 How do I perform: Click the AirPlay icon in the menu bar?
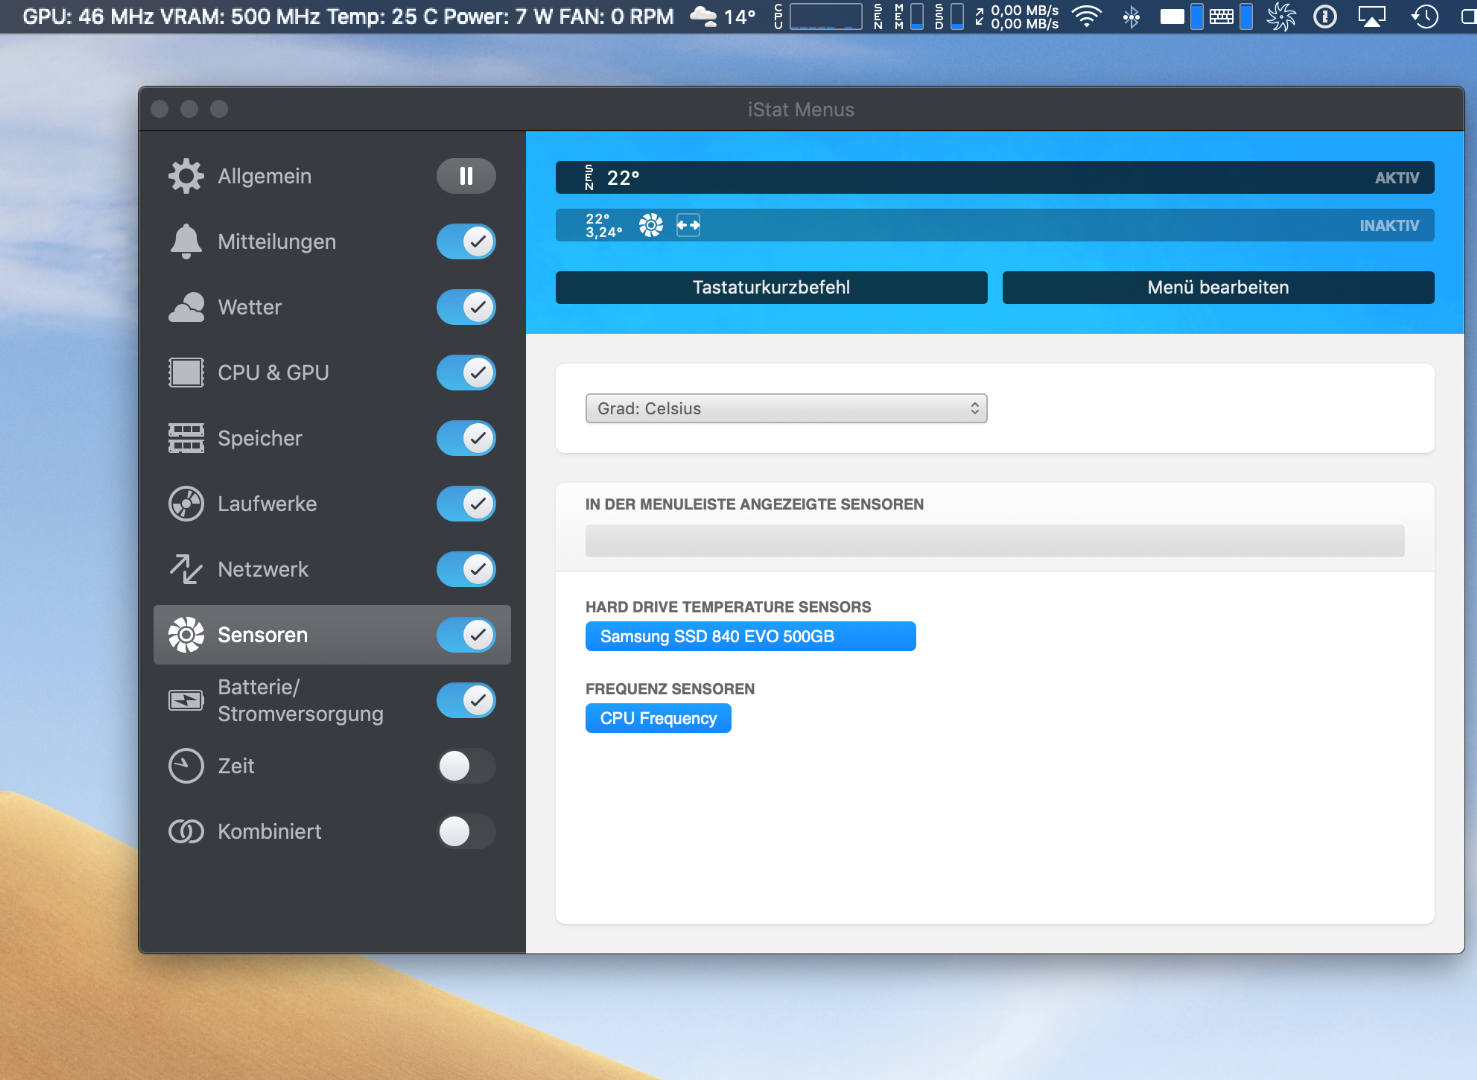[1371, 16]
